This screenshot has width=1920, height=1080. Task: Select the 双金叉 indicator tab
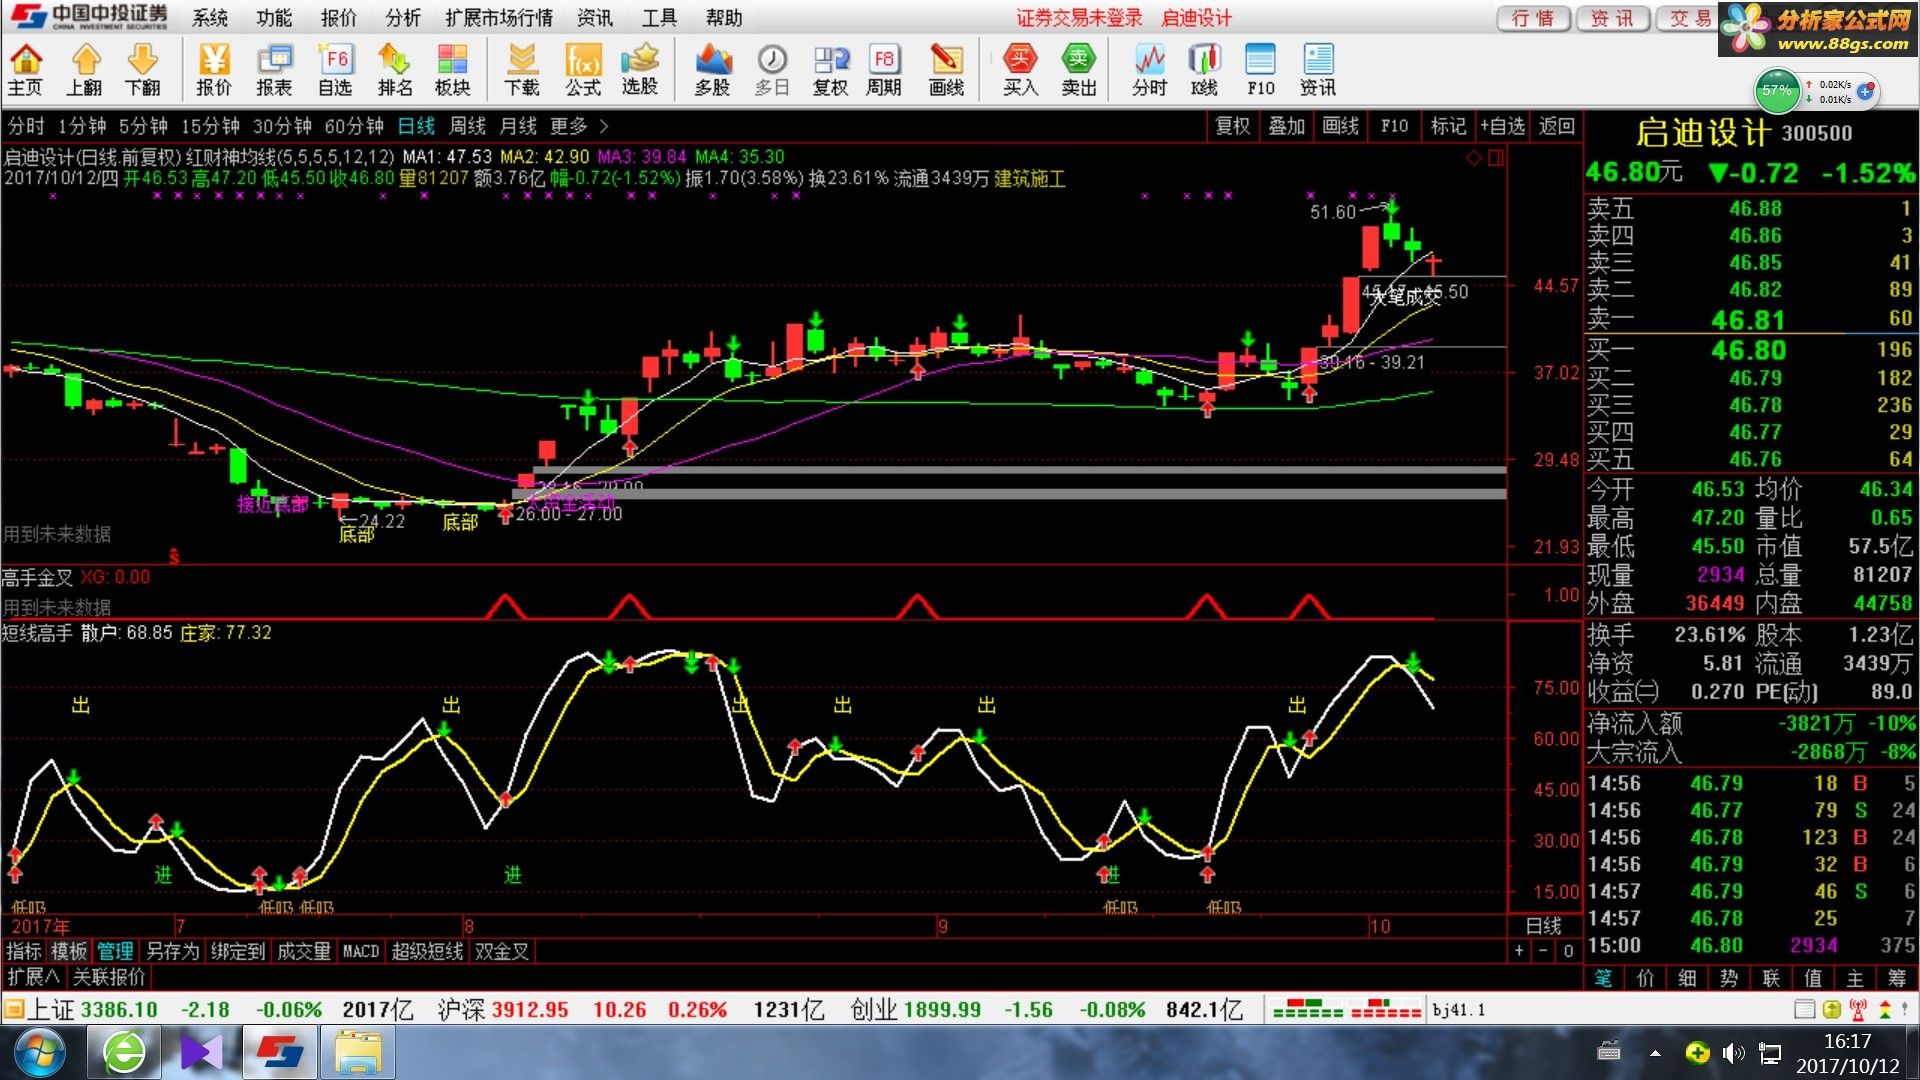(502, 951)
